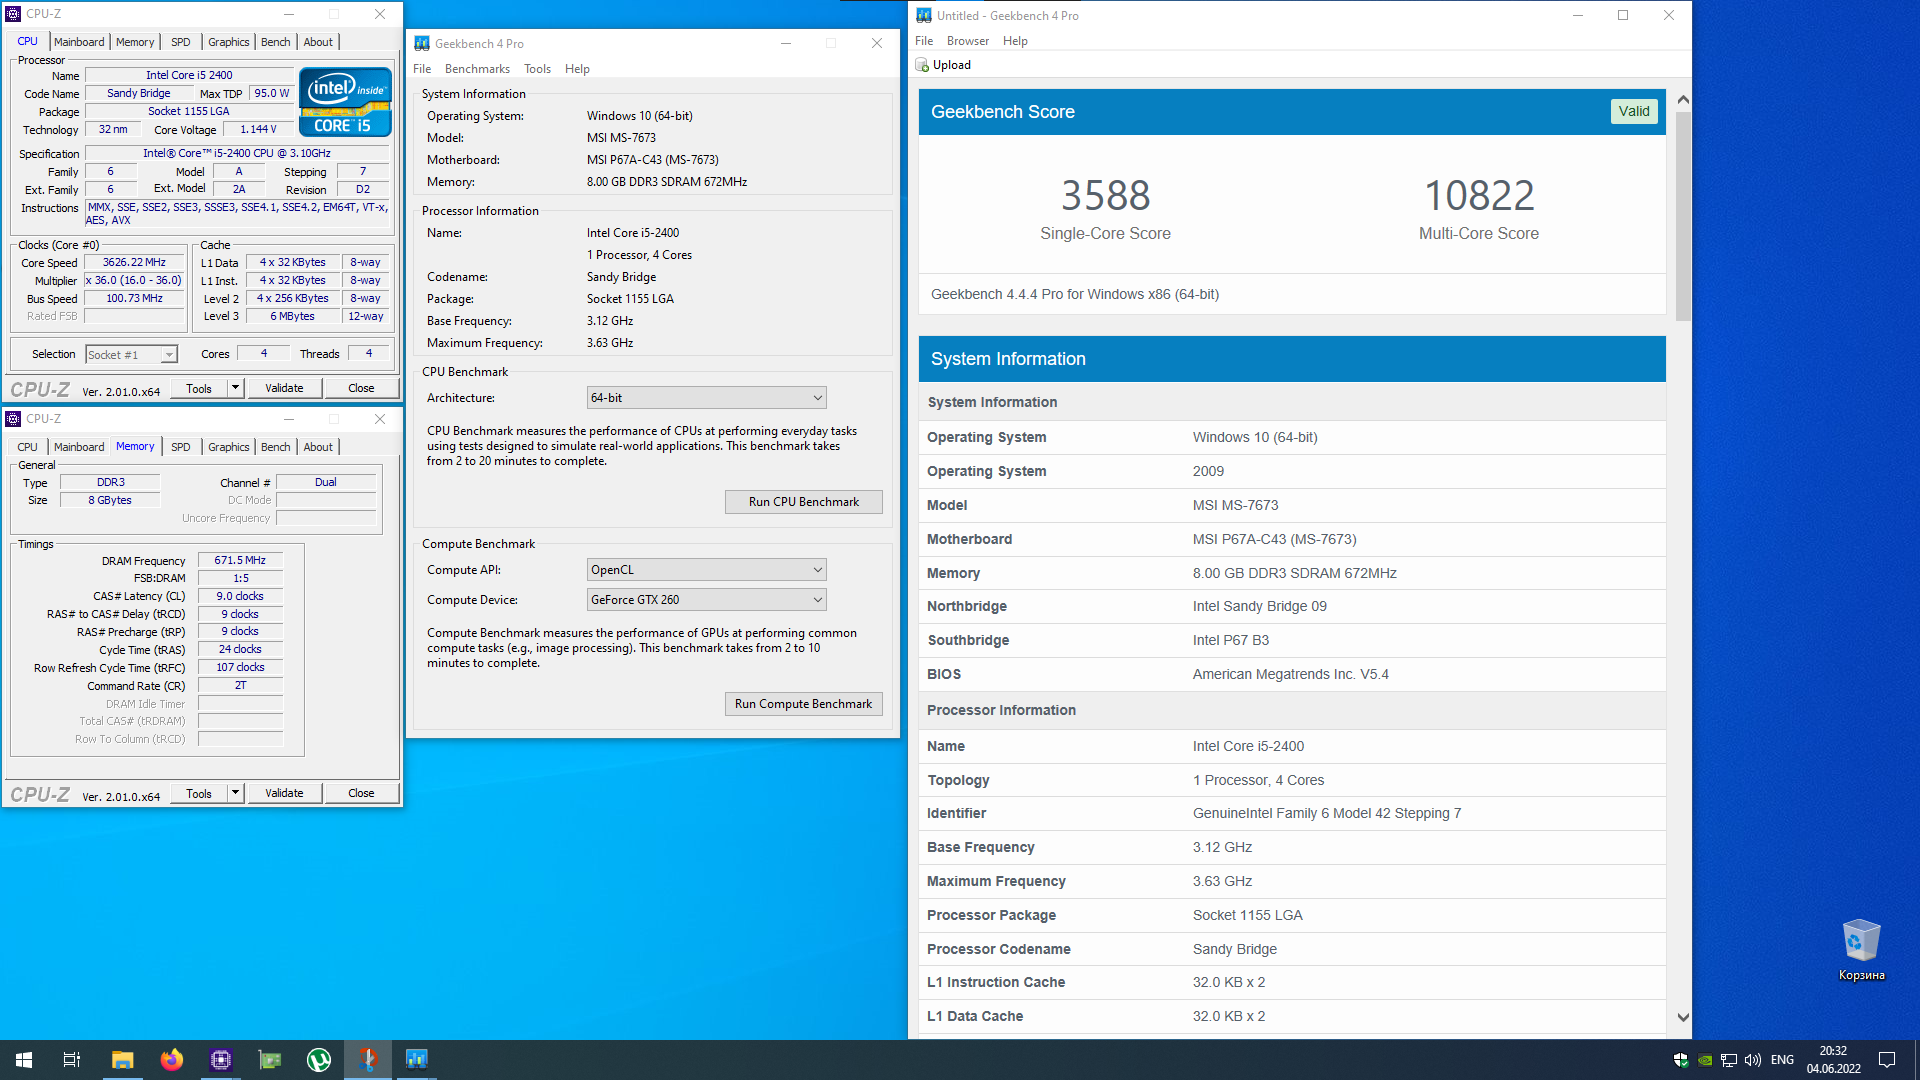Screen dimensions: 1920x1080
Task: Switch to the CPU tab in the lower CPU-Z window
Action: pos(28,447)
